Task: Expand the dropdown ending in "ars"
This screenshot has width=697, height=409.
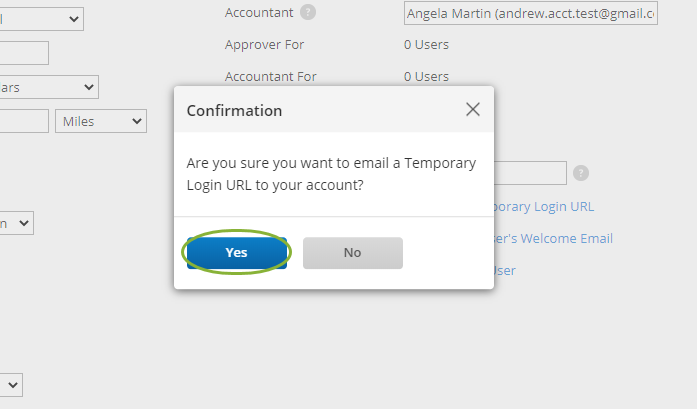Action: click(x=48, y=88)
